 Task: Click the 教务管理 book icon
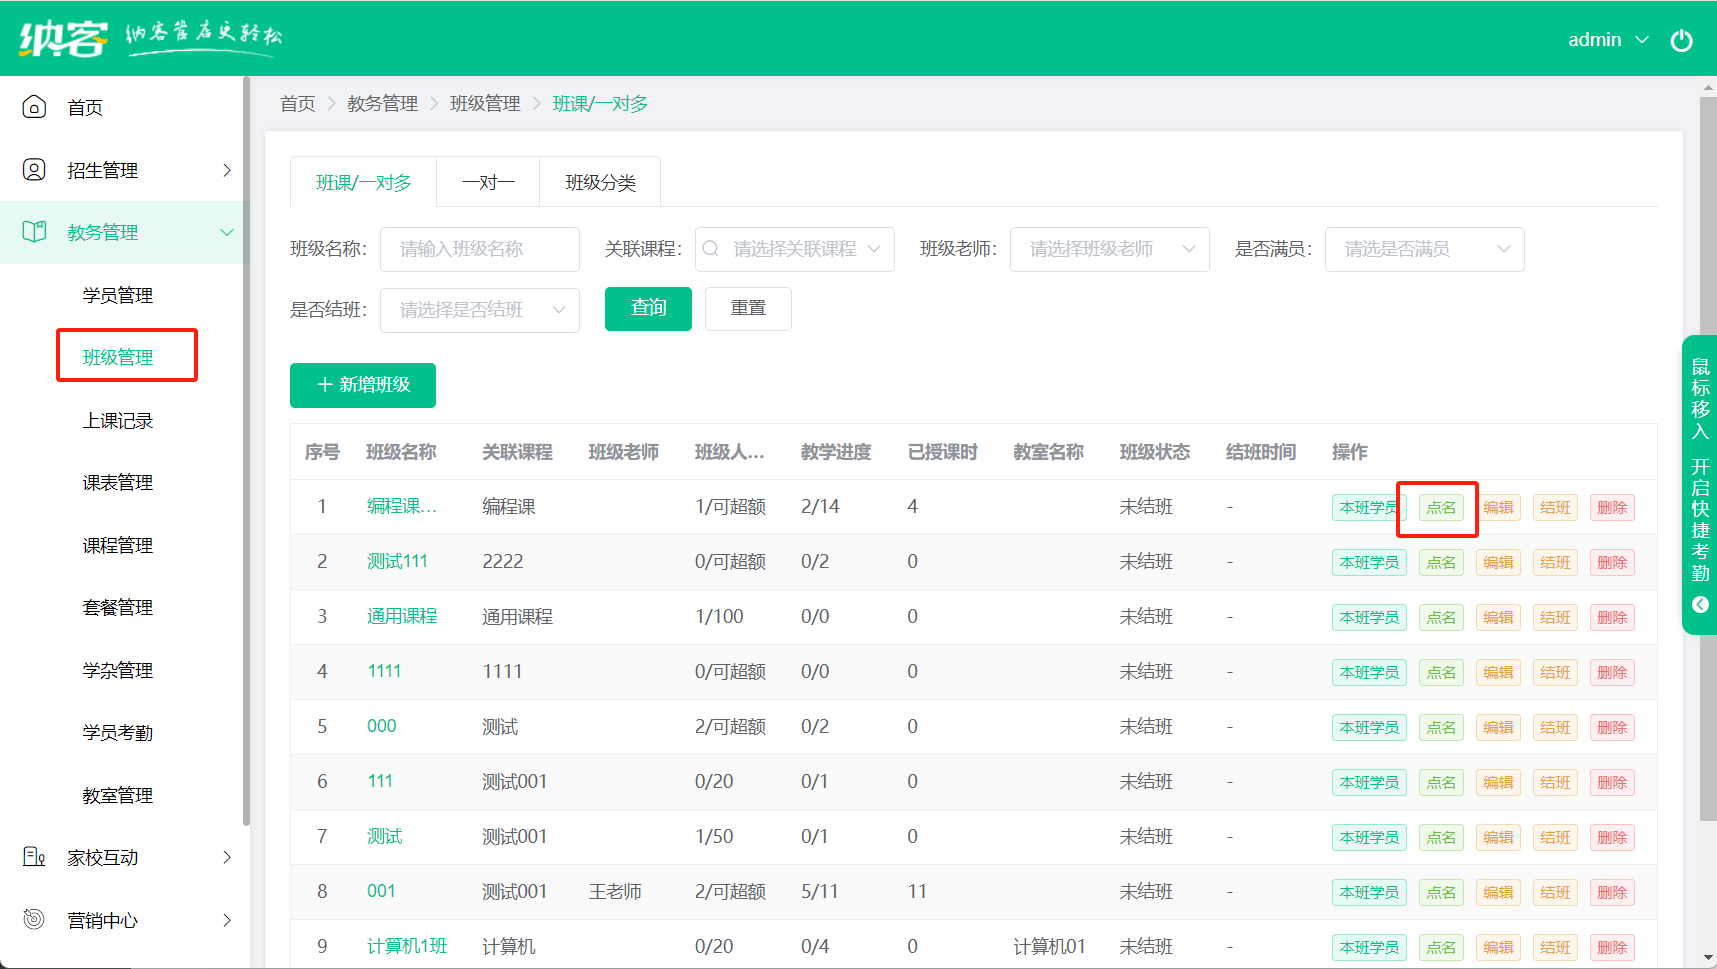[x=34, y=232]
